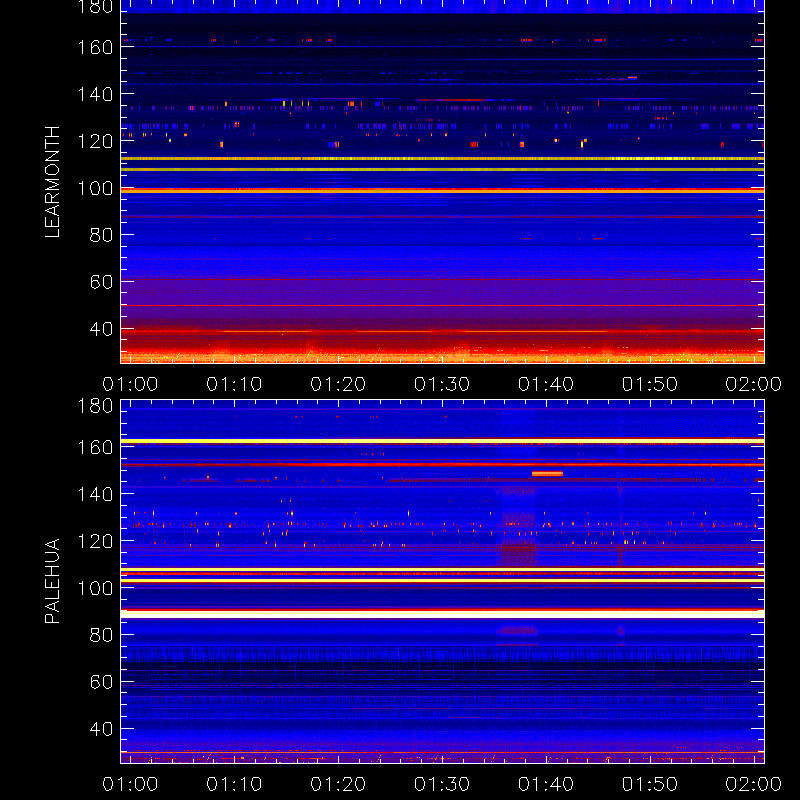
Task: Click the LEARMONTH axis title
Action: point(52,182)
